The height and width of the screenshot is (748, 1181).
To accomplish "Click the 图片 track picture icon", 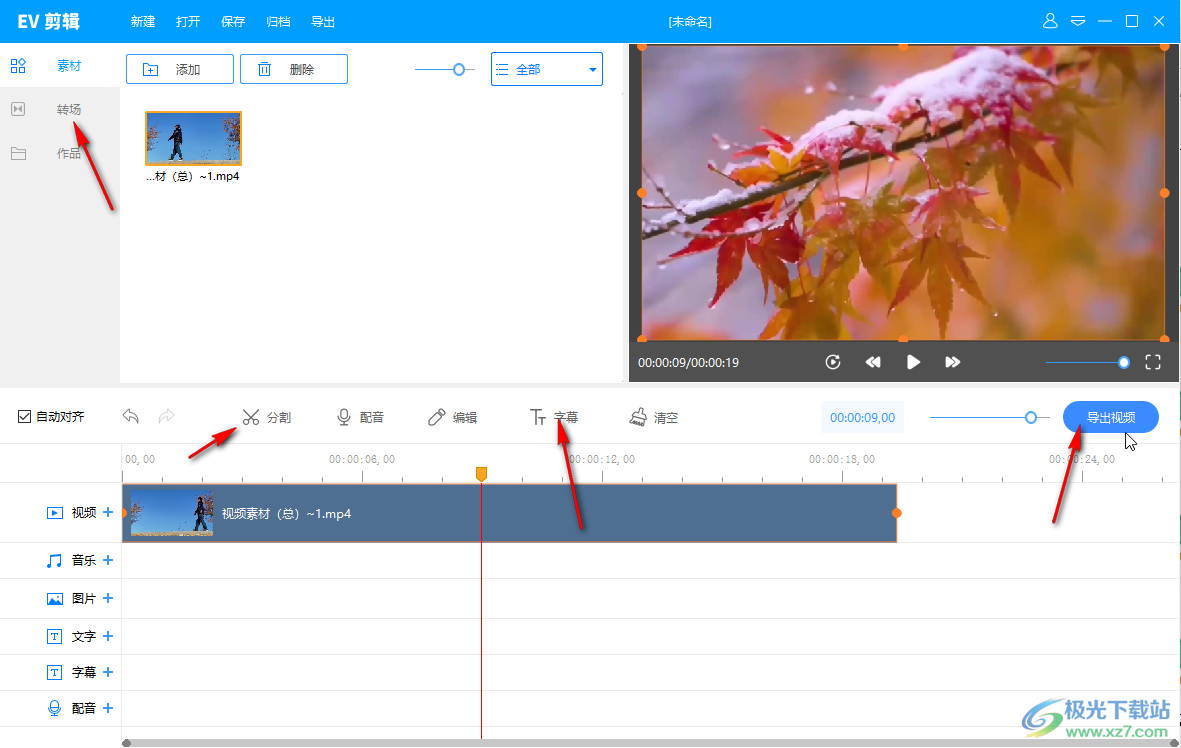I will point(54,599).
